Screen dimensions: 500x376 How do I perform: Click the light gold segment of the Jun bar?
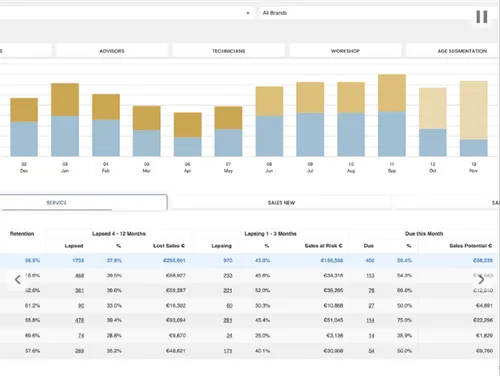pos(269,101)
